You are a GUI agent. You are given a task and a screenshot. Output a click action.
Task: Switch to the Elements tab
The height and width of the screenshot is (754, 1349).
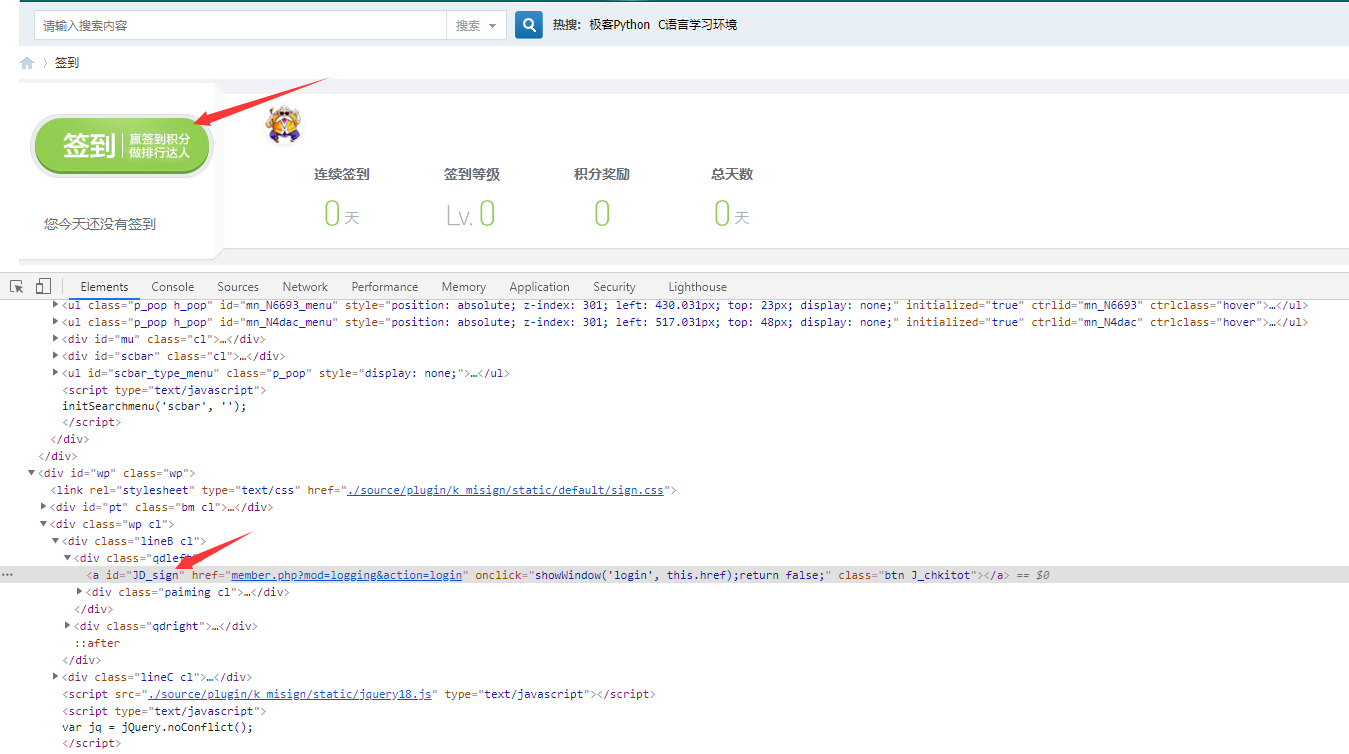coord(104,287)
